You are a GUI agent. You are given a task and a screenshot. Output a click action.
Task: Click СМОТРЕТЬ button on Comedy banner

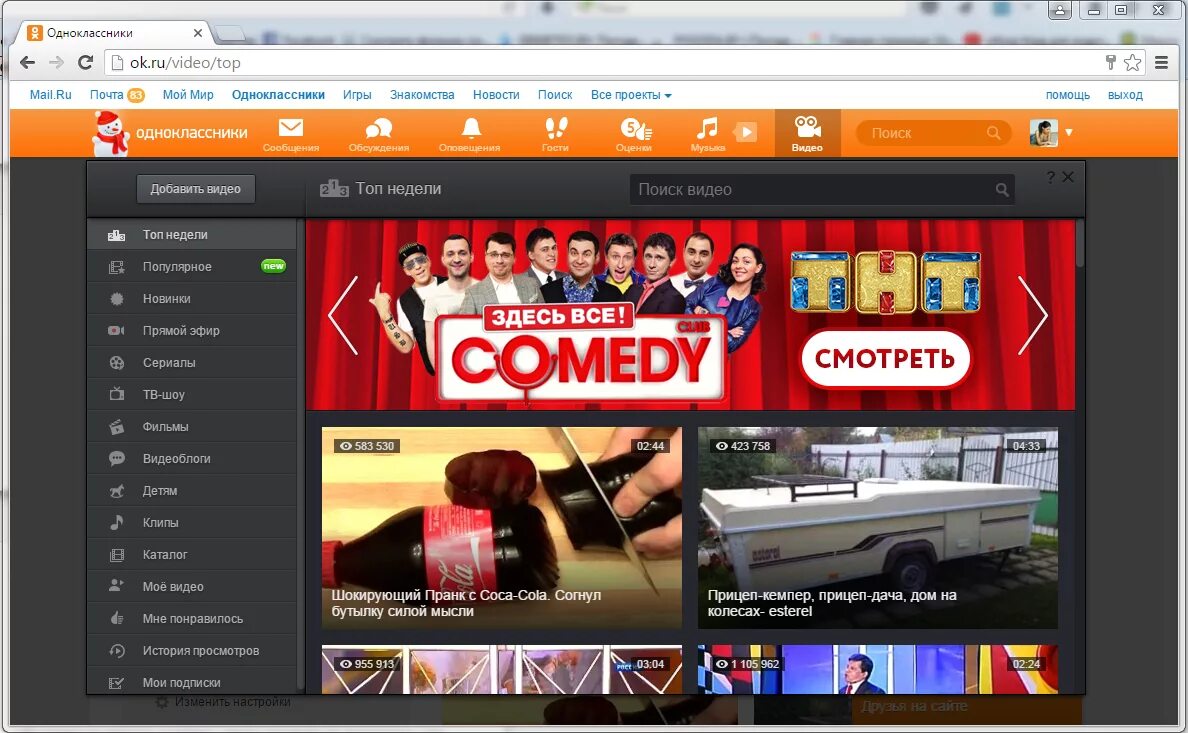coord(885,359)
